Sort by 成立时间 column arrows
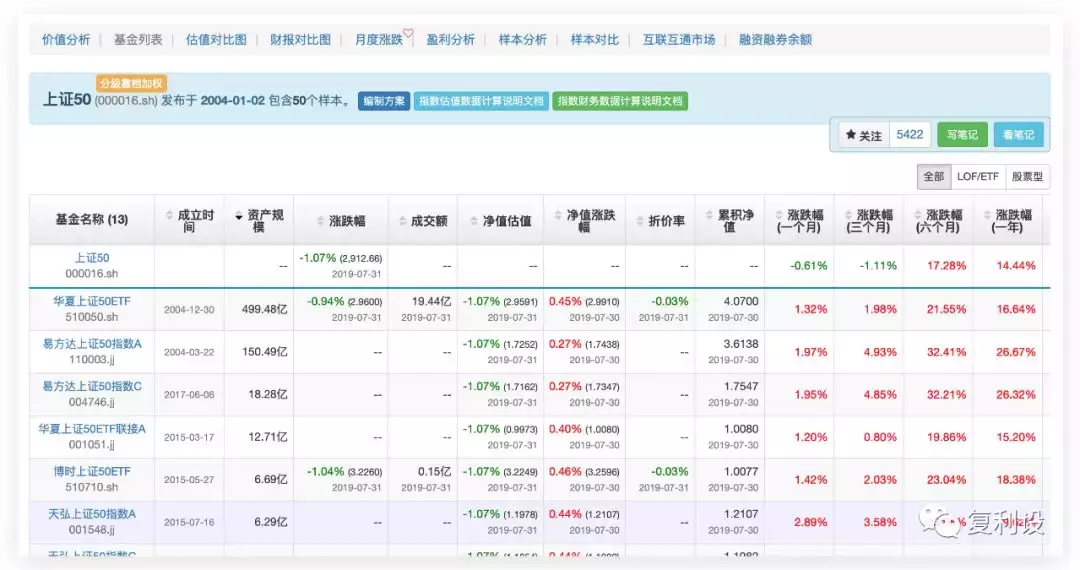Image resolution: width=1080 pixels, height=570 pixels. coord(169,215)
